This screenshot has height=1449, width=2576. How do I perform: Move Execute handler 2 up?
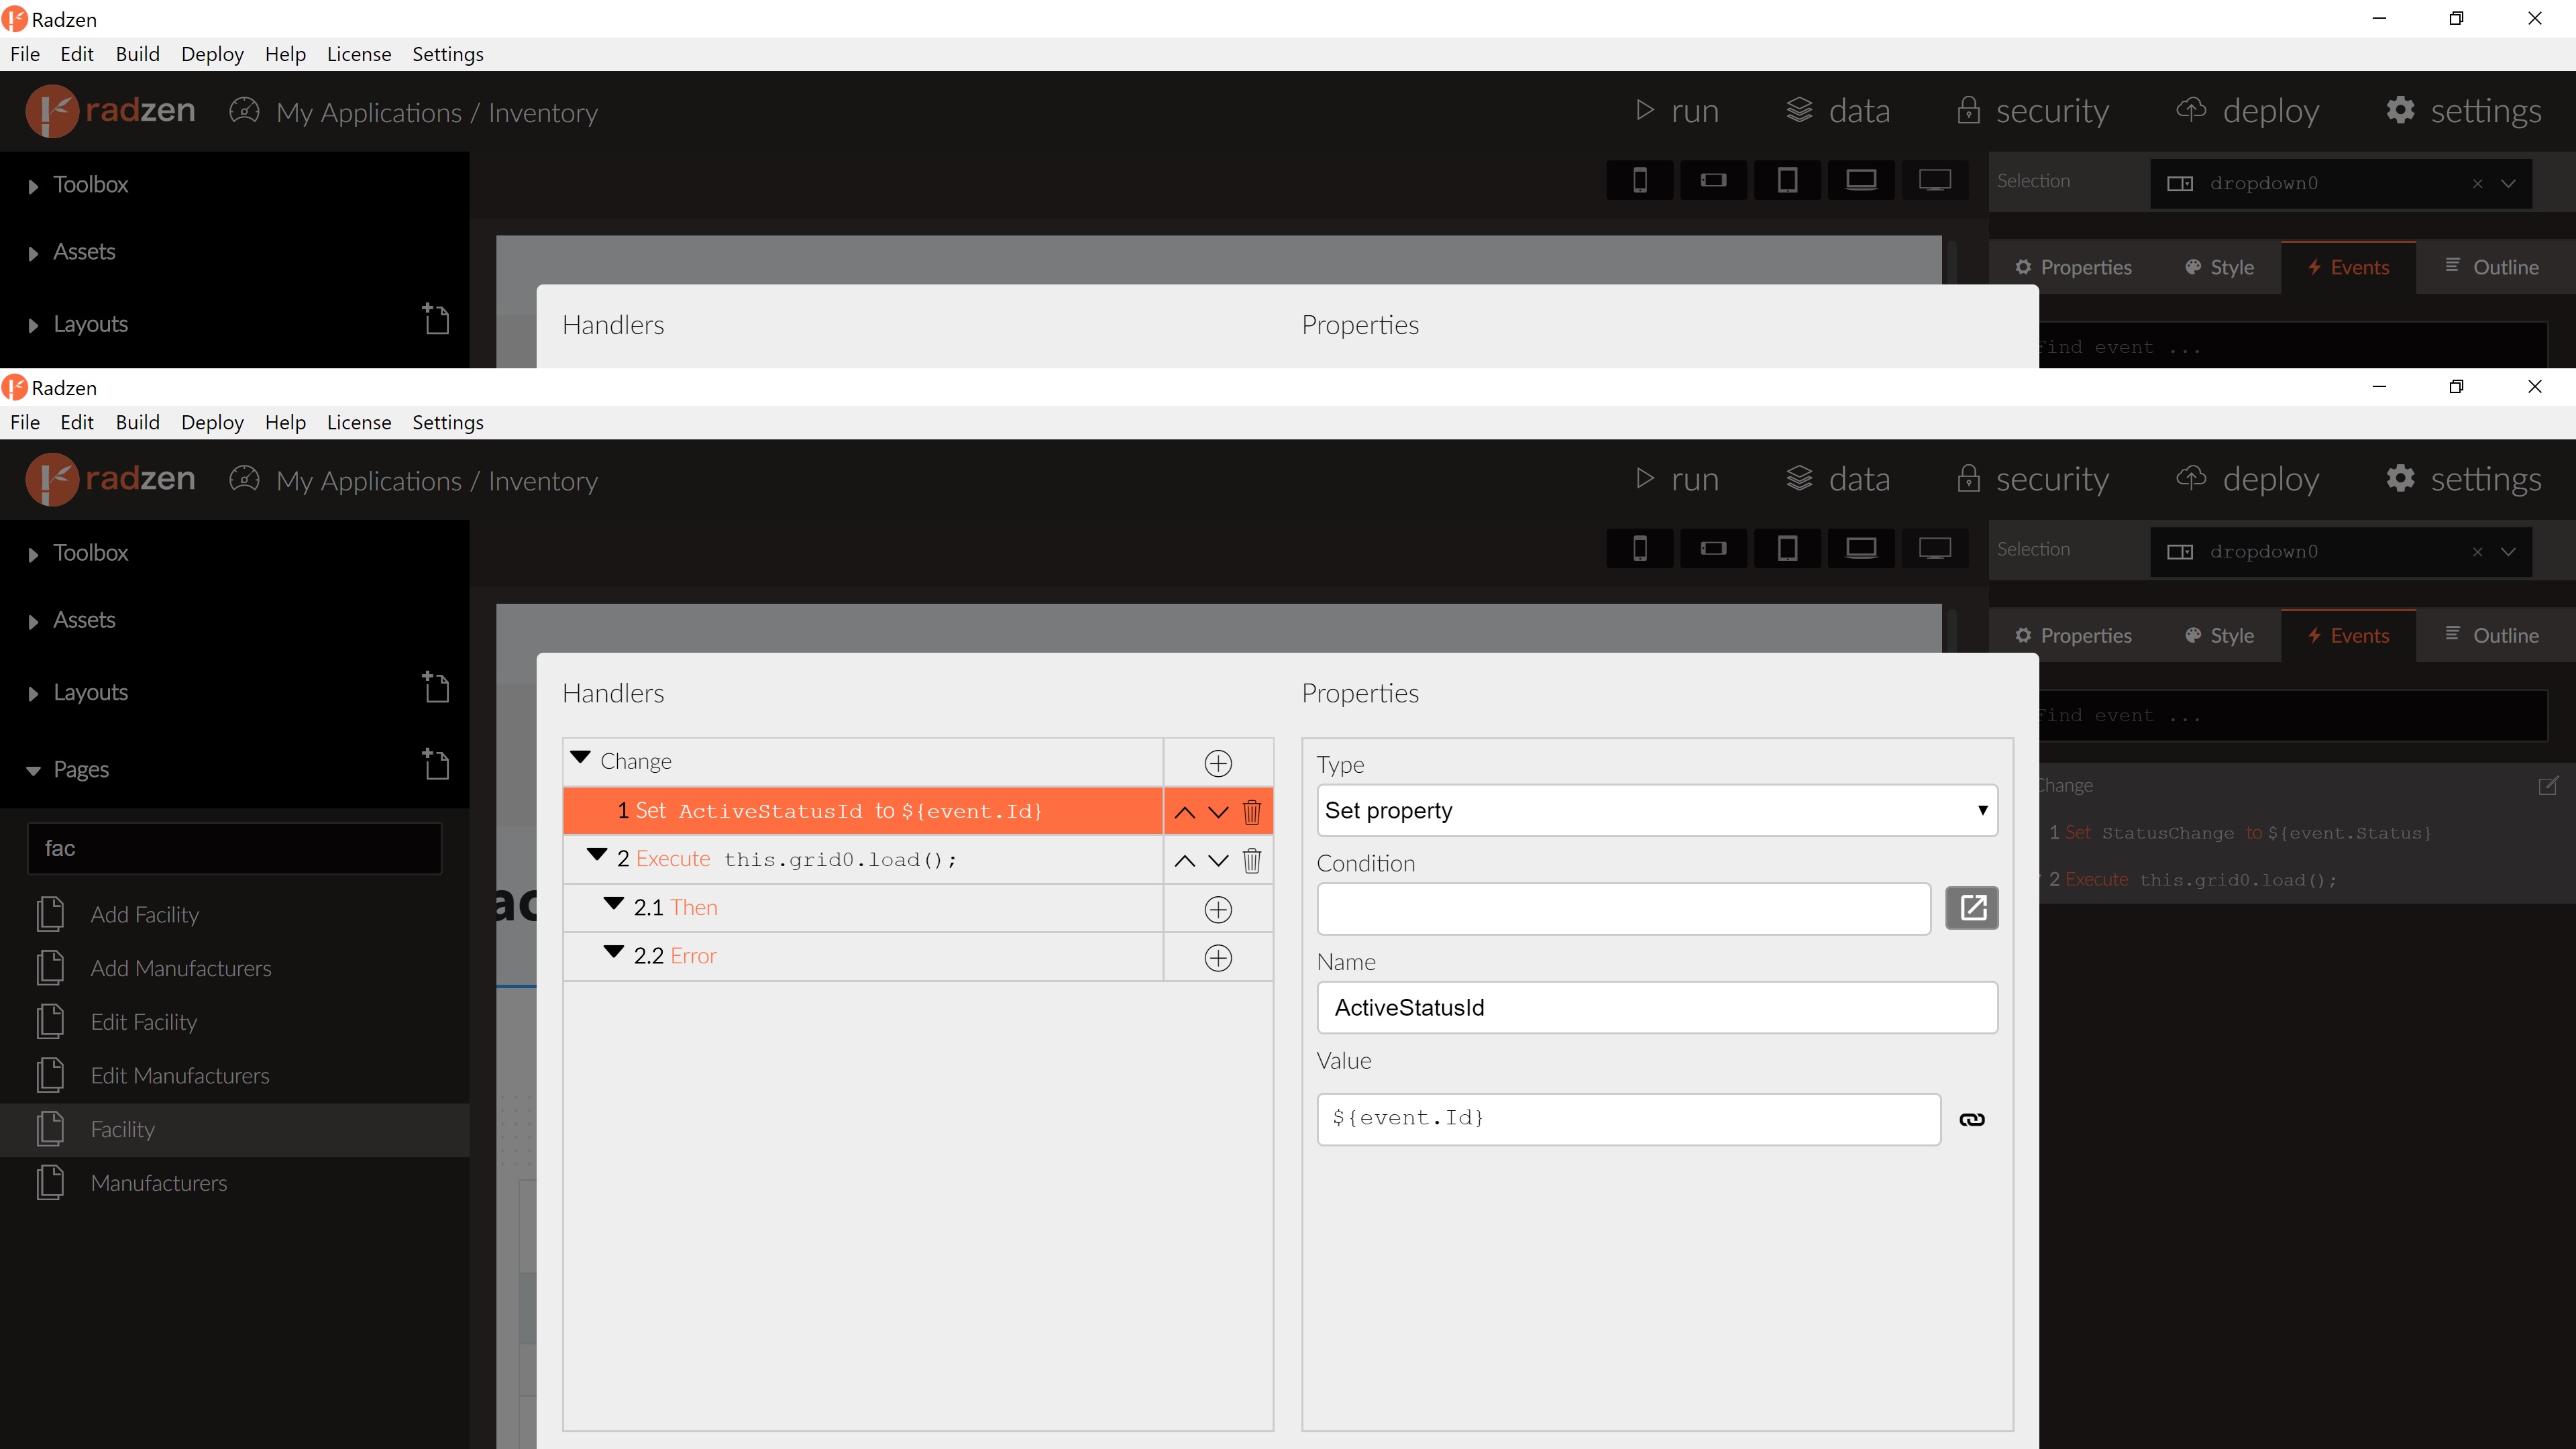pyautogui.click(x=1184, y=861)
